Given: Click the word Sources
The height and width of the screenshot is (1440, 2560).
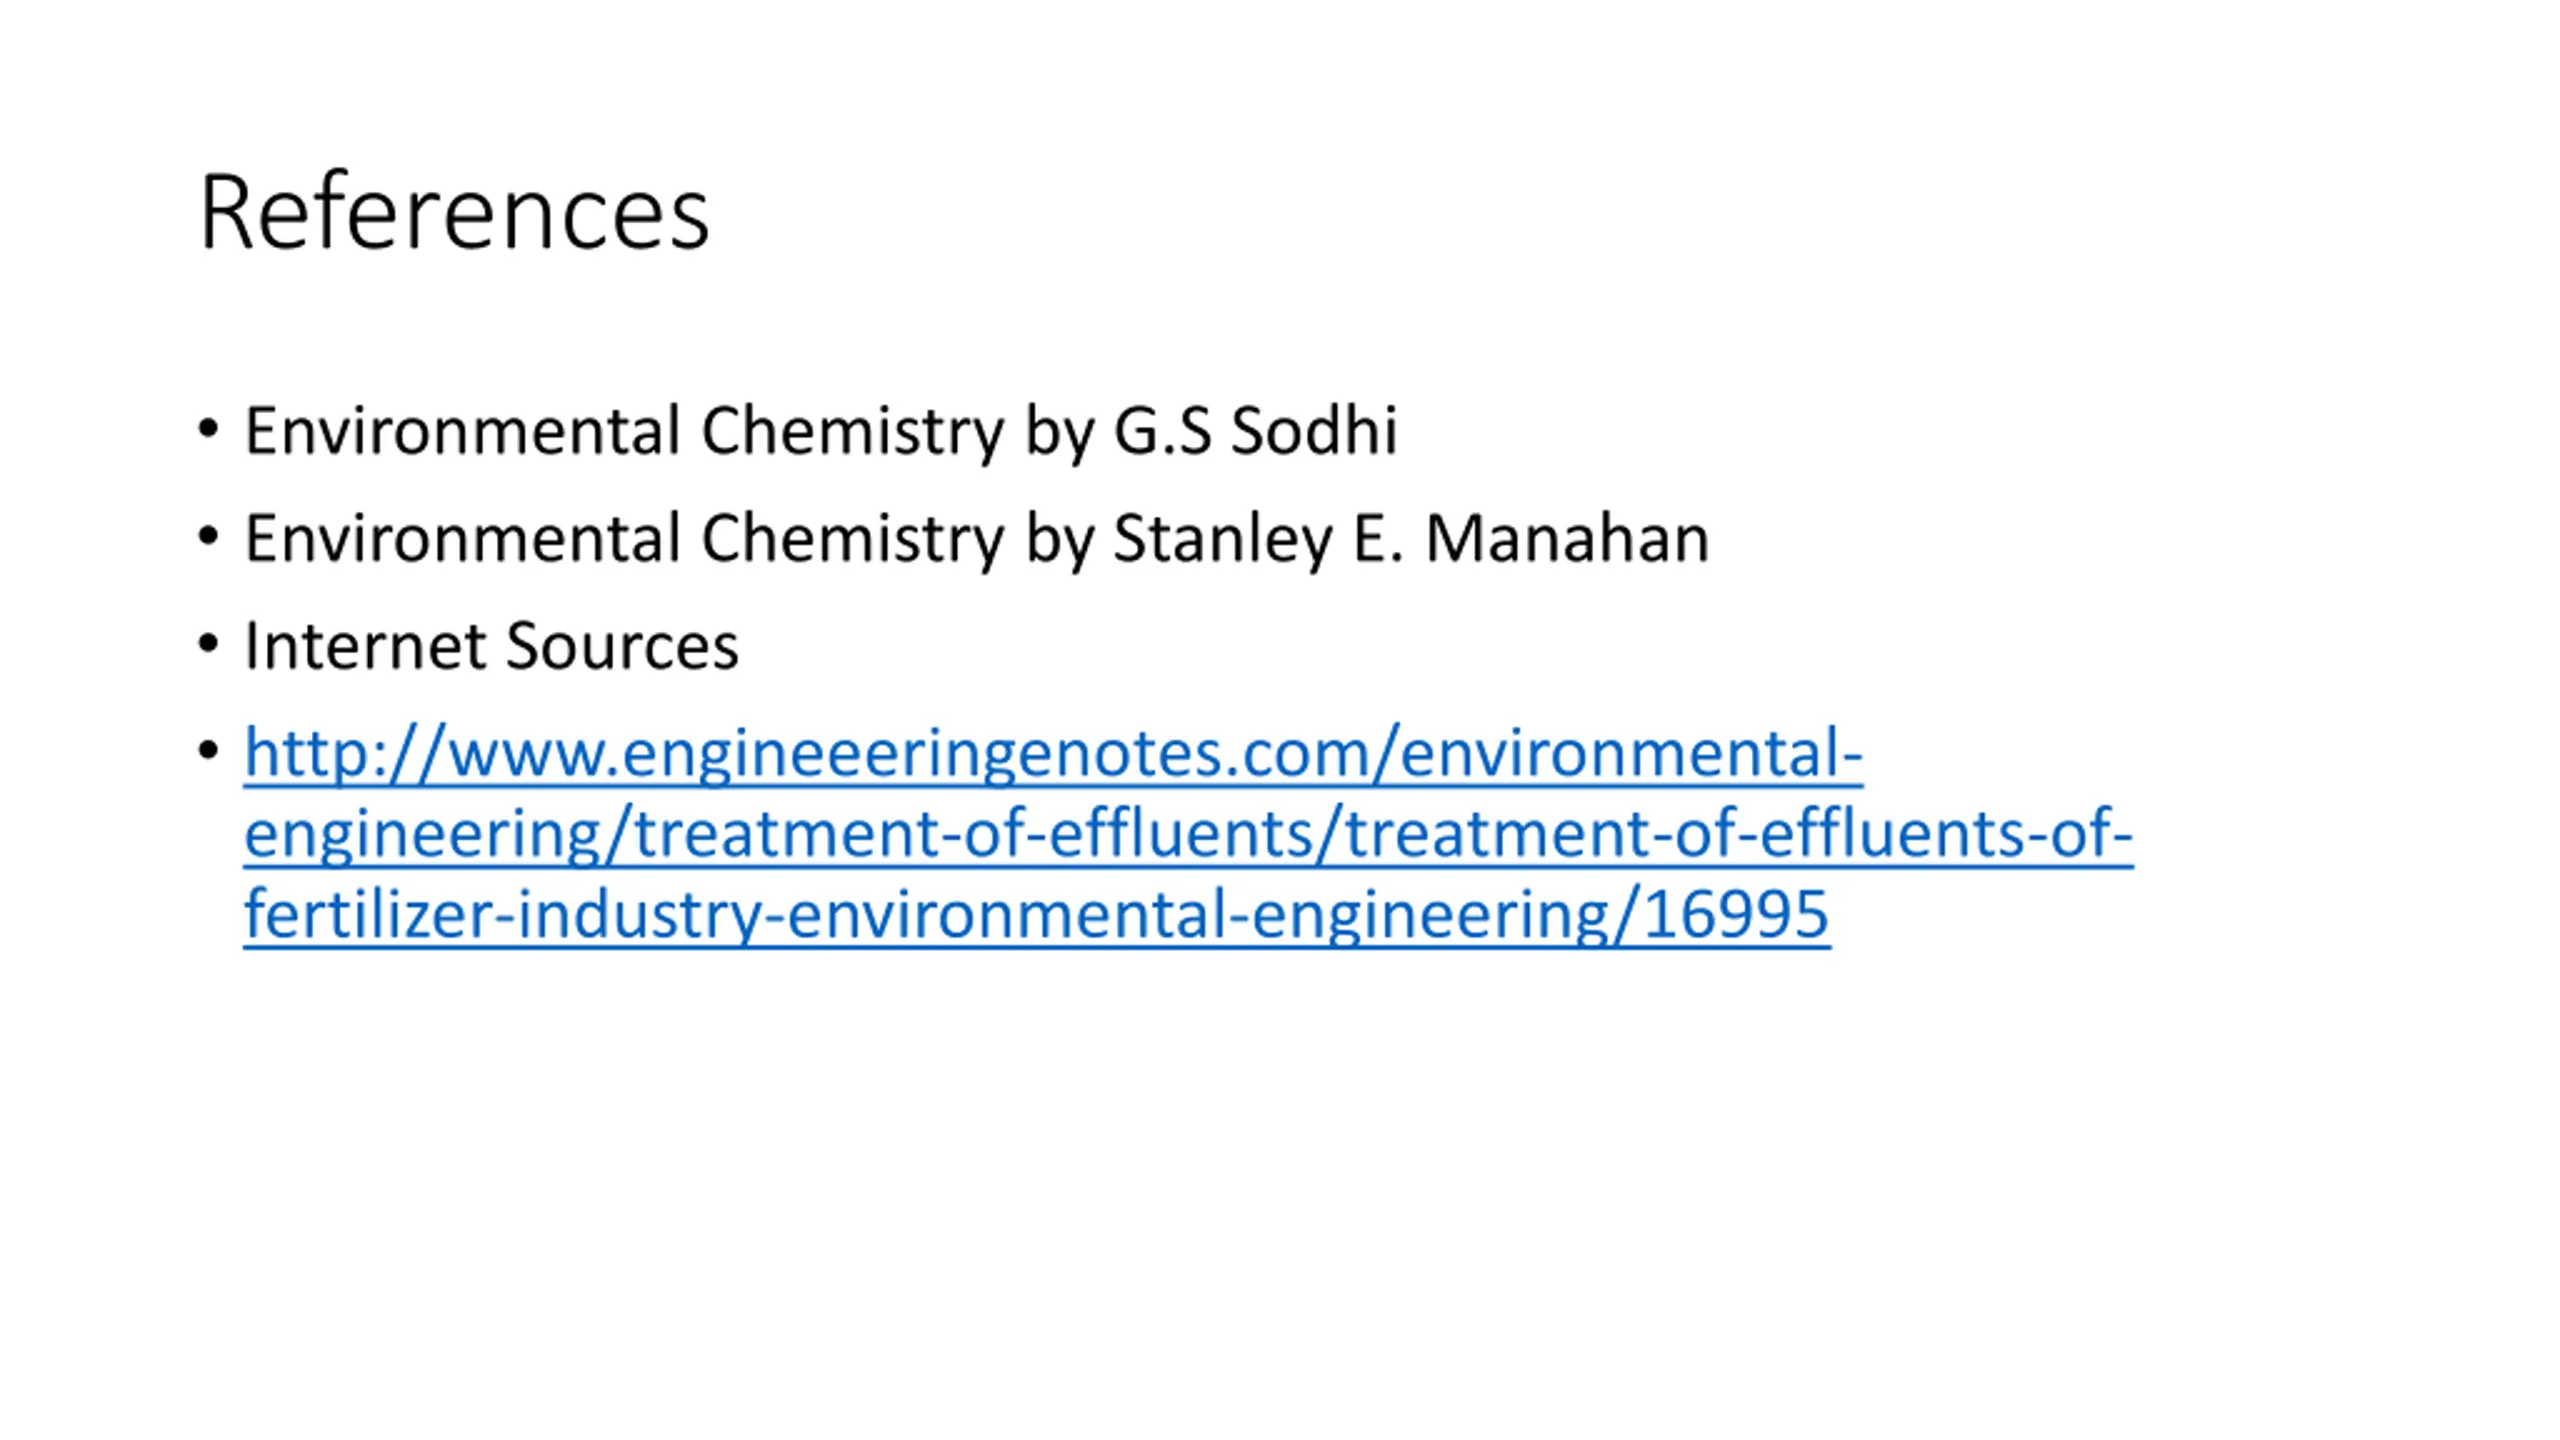Looking at the screenshot, I should [622, 645].
